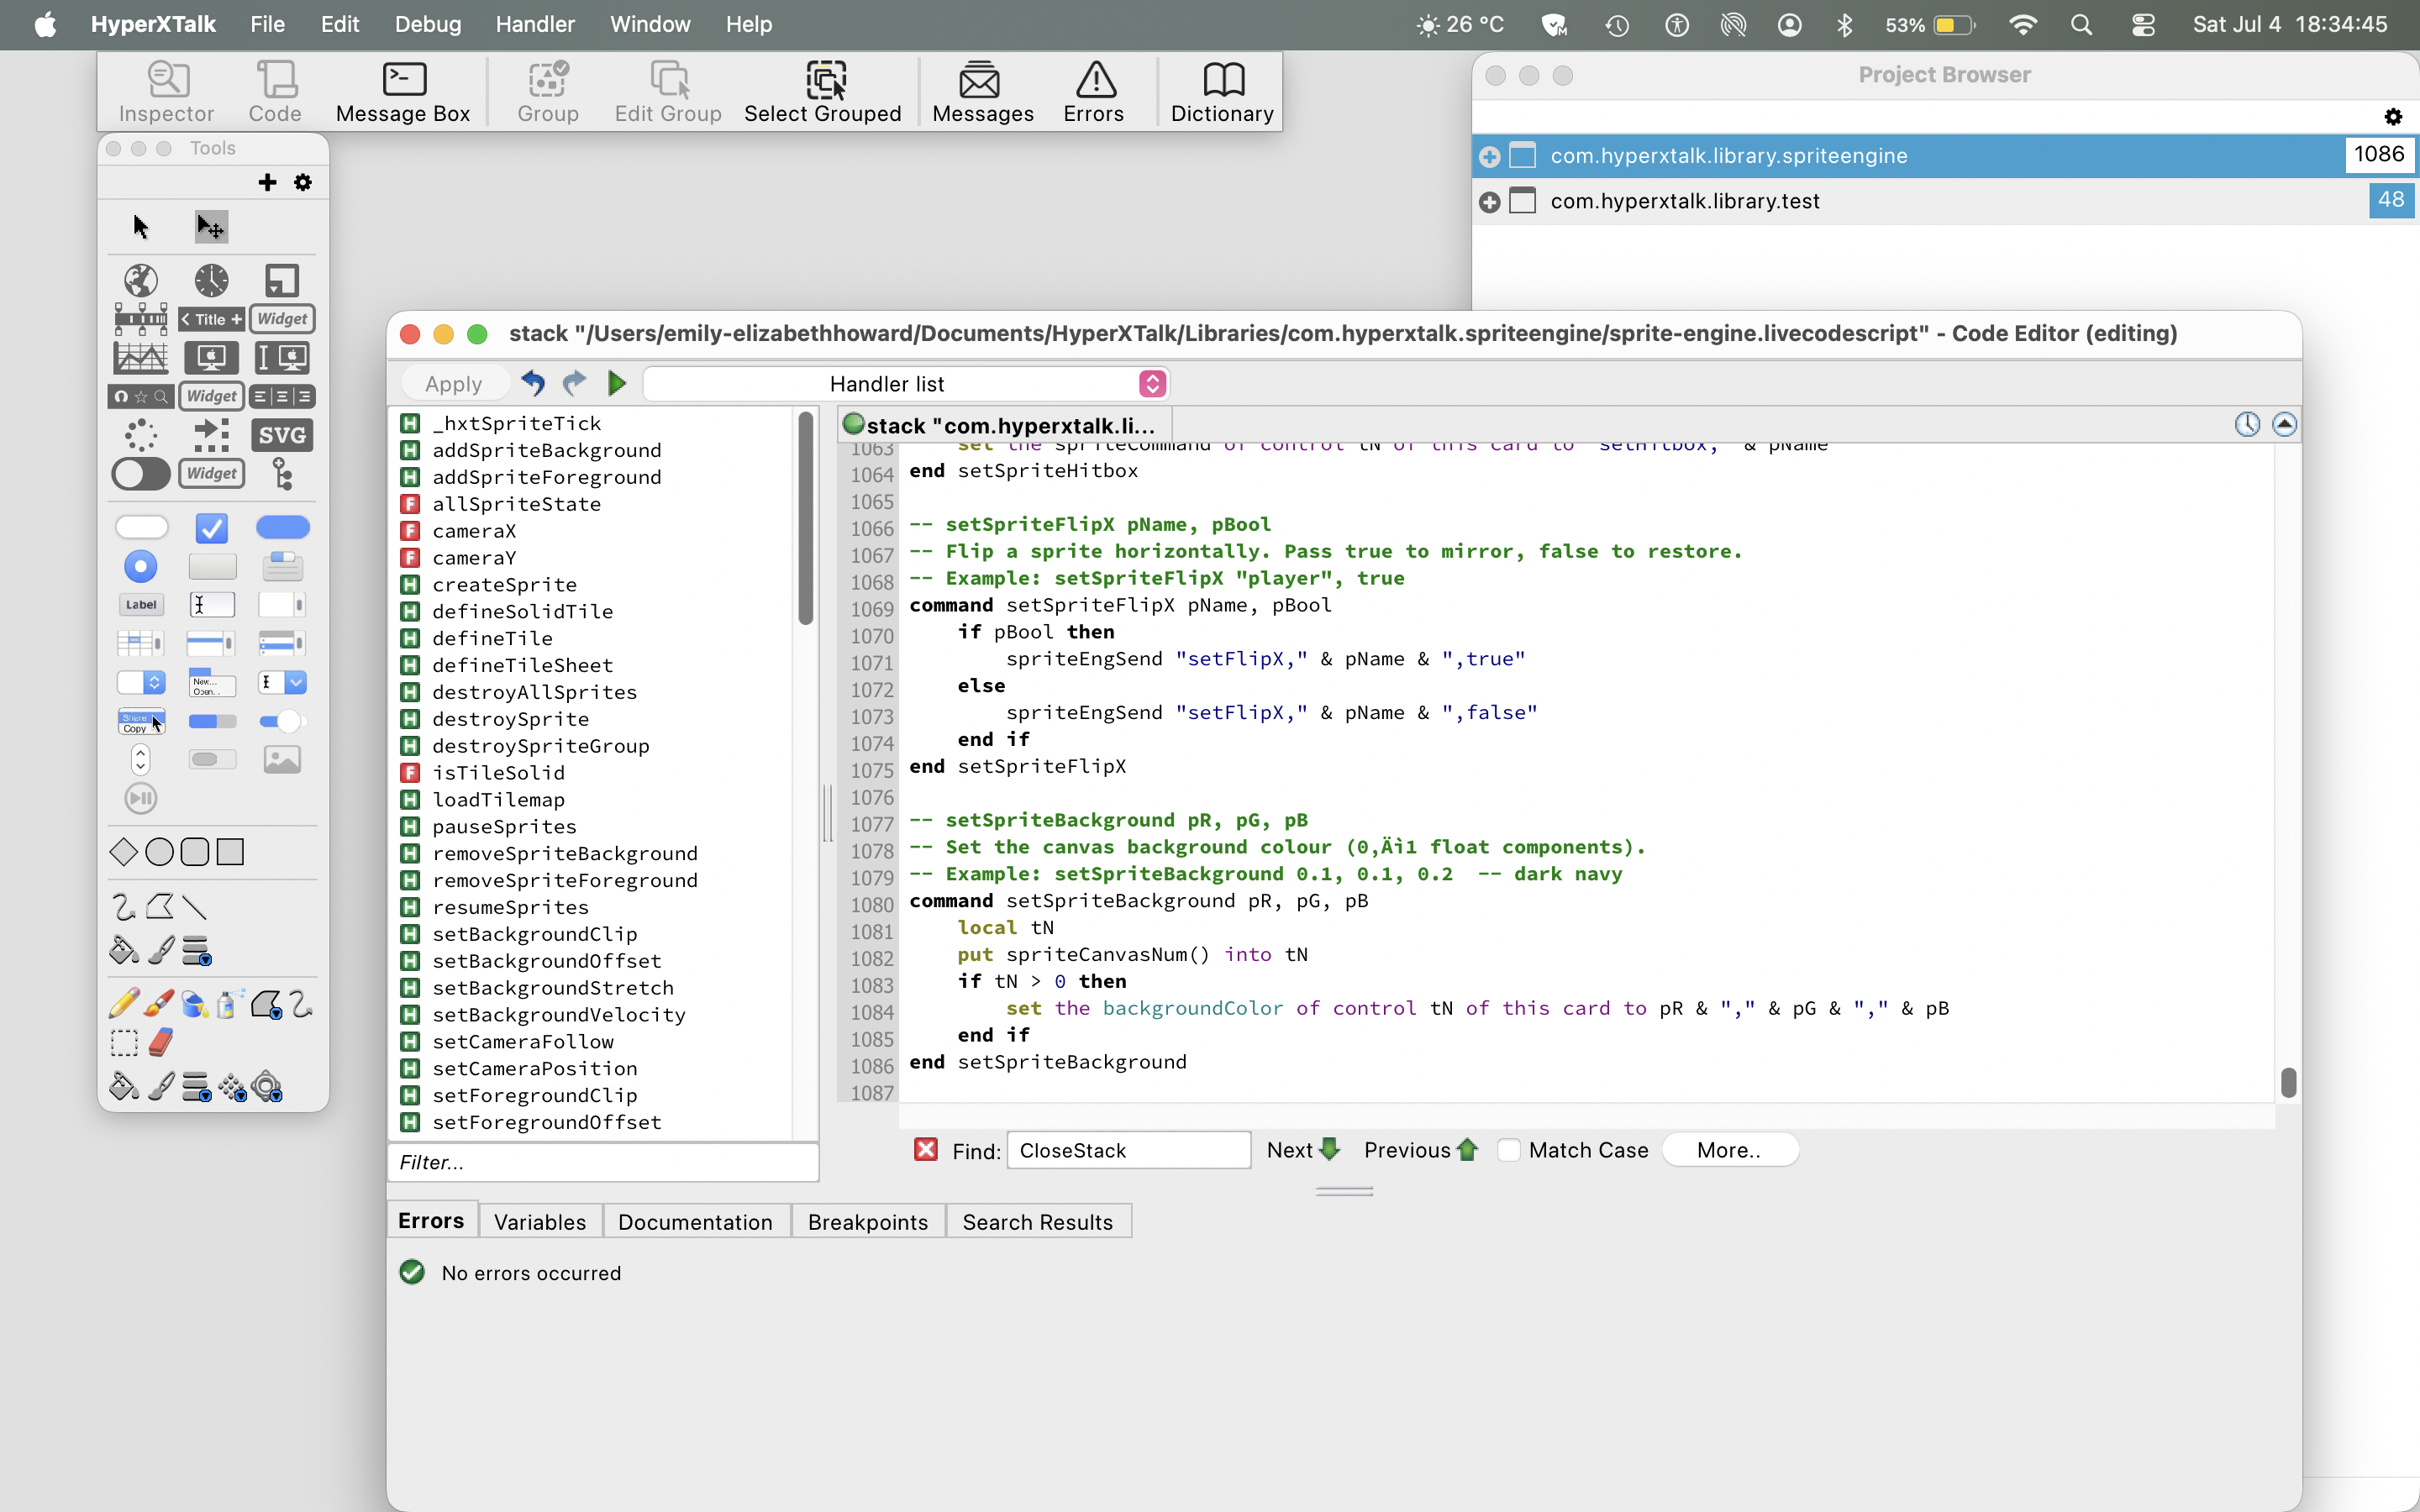Image resolution: width=2420 pixels, height=1512 pixels.
Task: Open Project Browser gear settings
Action: pyautogui.click(x=2393, y=117)
